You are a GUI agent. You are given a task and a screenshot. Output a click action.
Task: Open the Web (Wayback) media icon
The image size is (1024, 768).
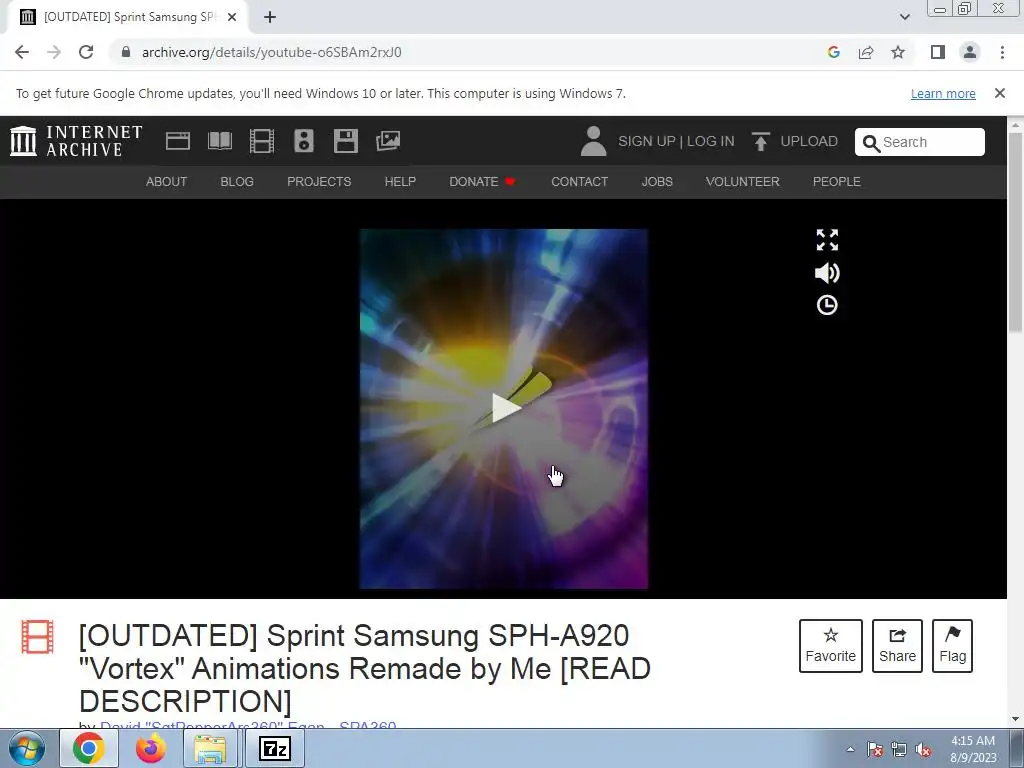point(178,141)
